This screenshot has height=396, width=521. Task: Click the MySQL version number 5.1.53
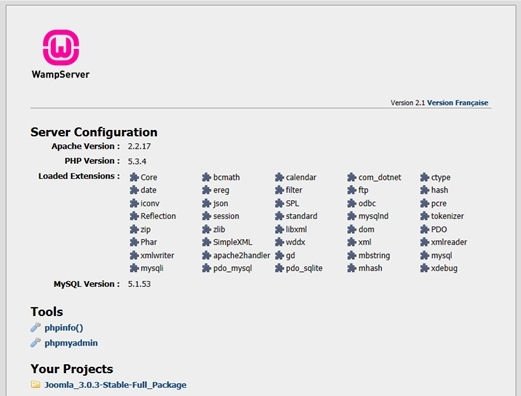point(139,284)
